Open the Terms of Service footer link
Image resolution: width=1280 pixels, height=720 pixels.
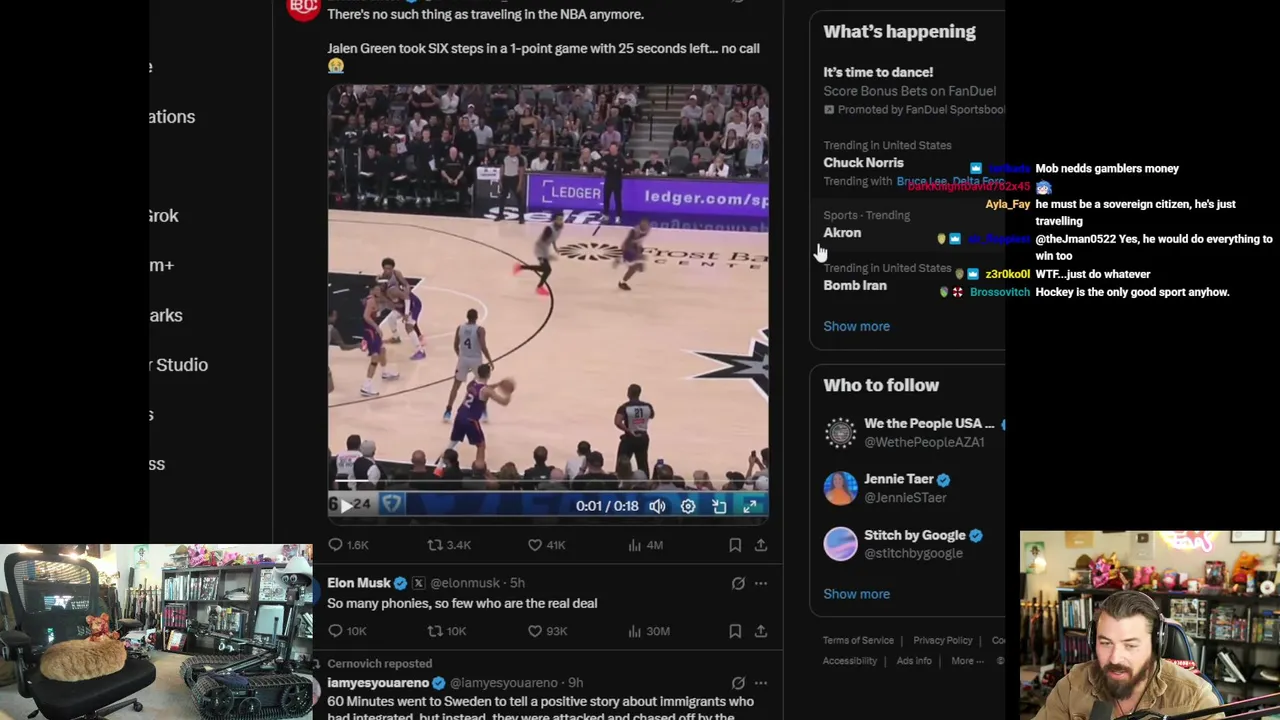coord(858,640)
